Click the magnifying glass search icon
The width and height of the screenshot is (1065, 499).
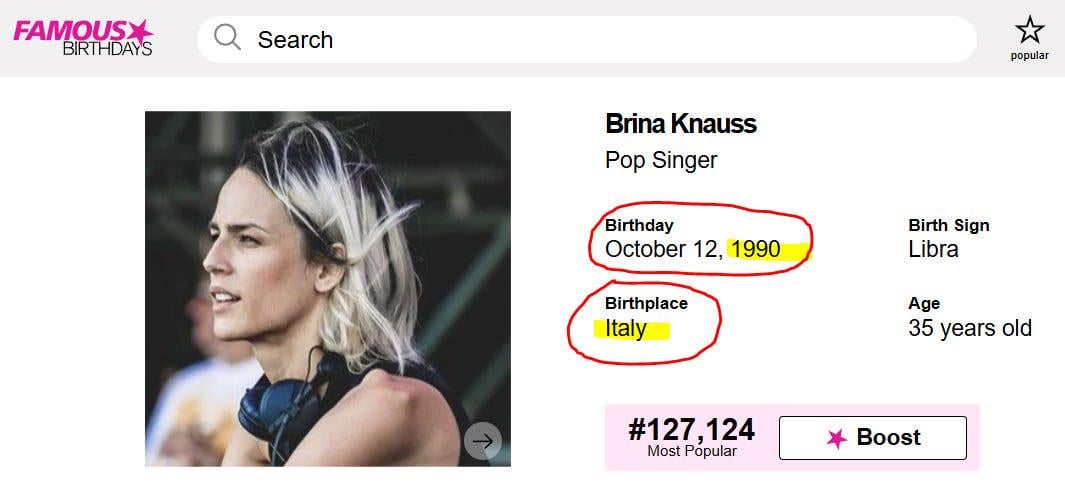(x=228, y=39)
